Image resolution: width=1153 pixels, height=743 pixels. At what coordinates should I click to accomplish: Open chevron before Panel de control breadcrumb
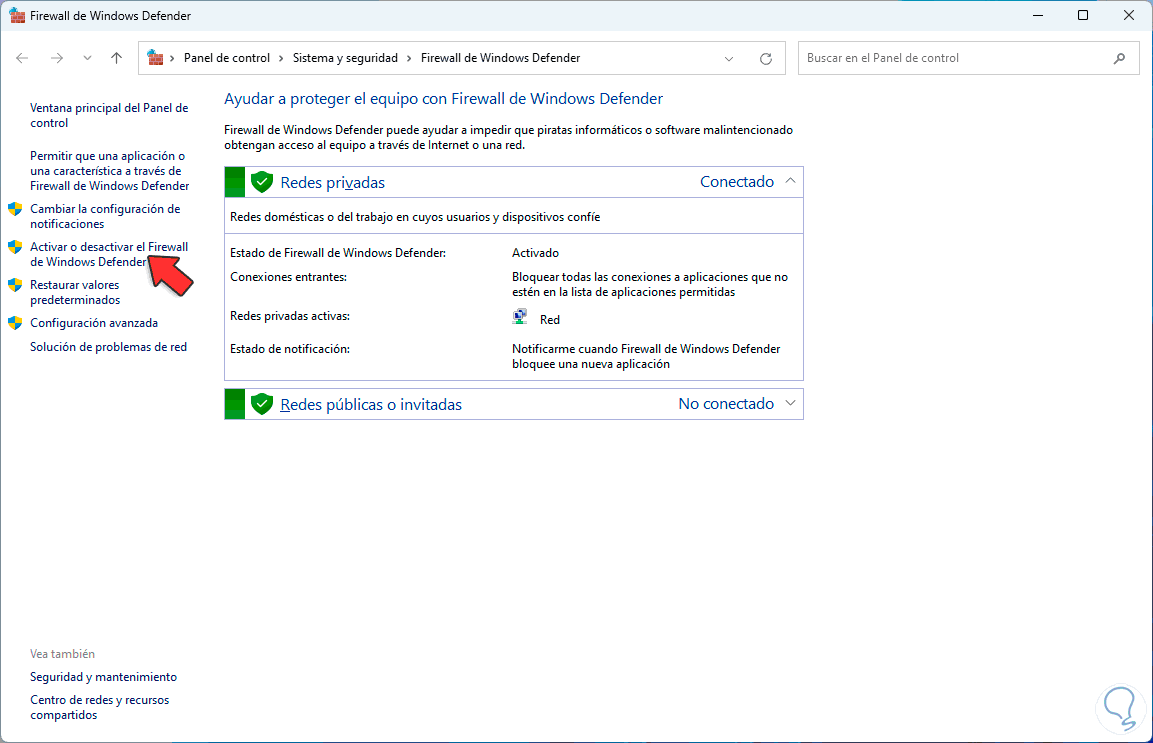coord(173,58)
